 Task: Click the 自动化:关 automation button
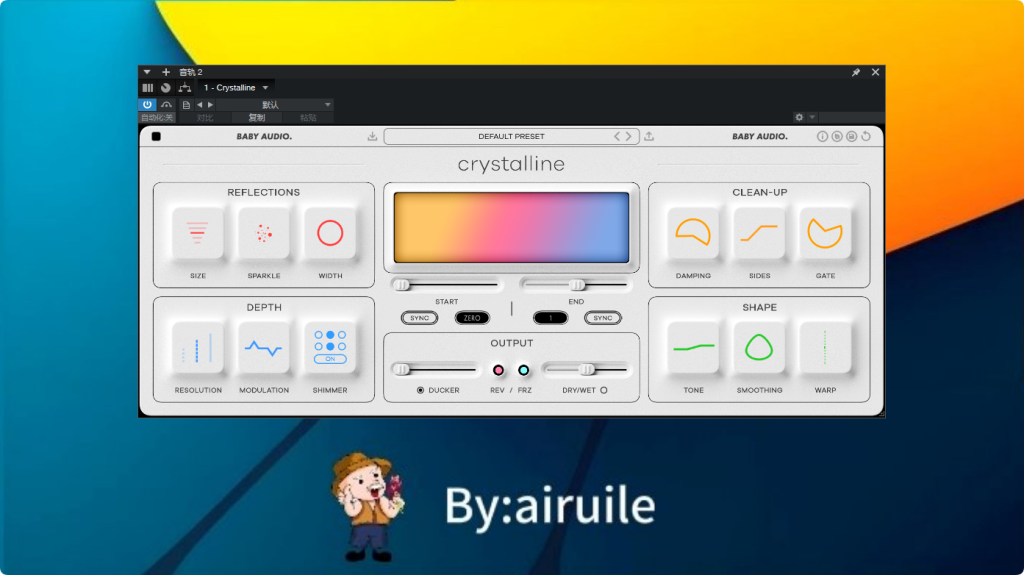pos(157,118)
